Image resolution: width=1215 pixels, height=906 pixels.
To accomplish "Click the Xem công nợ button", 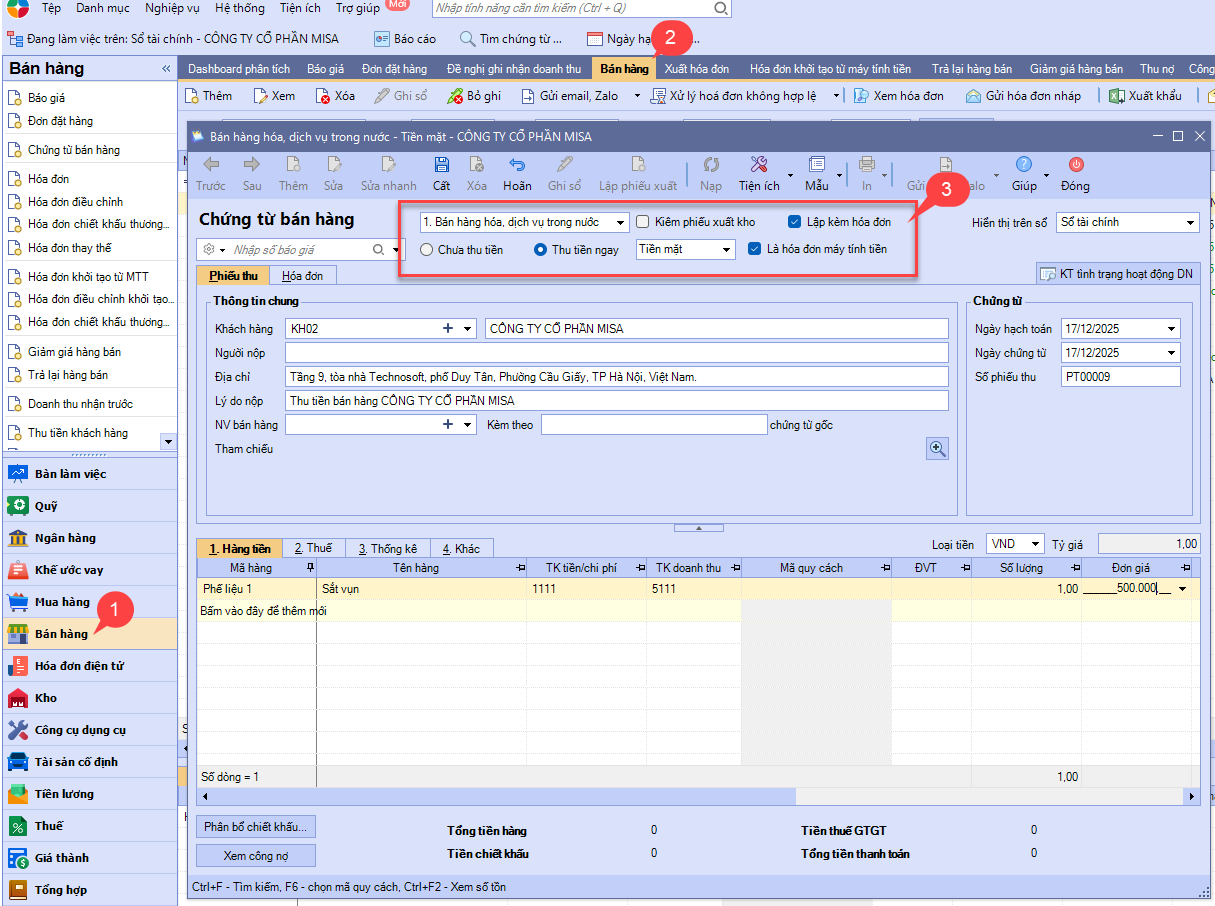I will coord(256,856).
